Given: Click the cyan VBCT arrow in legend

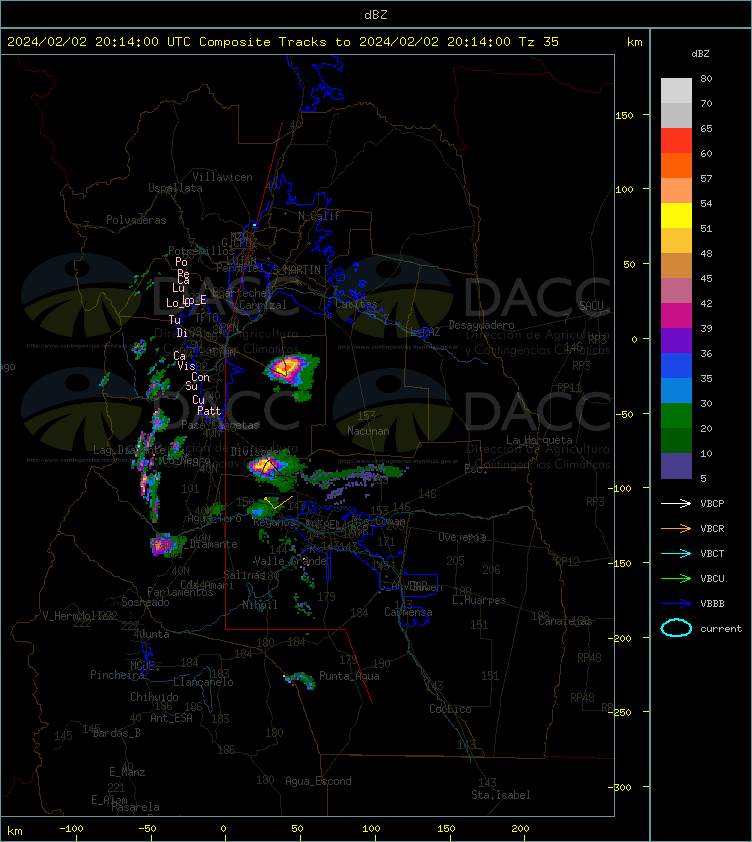Looking at the screenshot, I should tap(676, 553).
